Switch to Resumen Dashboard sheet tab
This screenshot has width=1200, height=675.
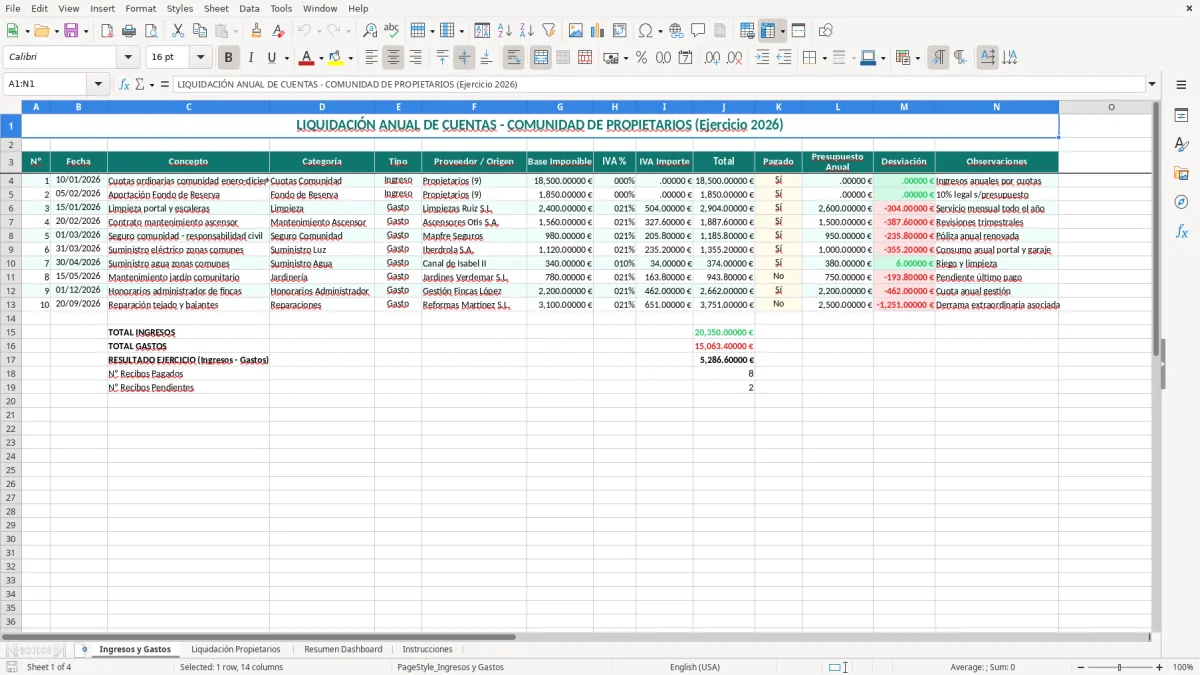point(343,649)
